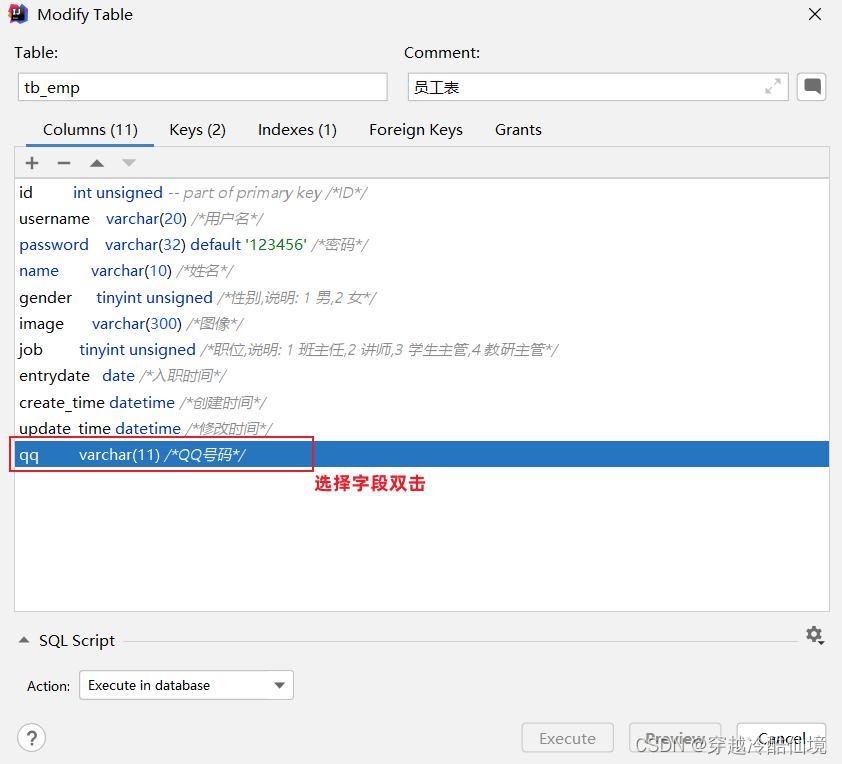Select the image varchar(300) row
The image size is (842, 764).
[x=422, y=324]
